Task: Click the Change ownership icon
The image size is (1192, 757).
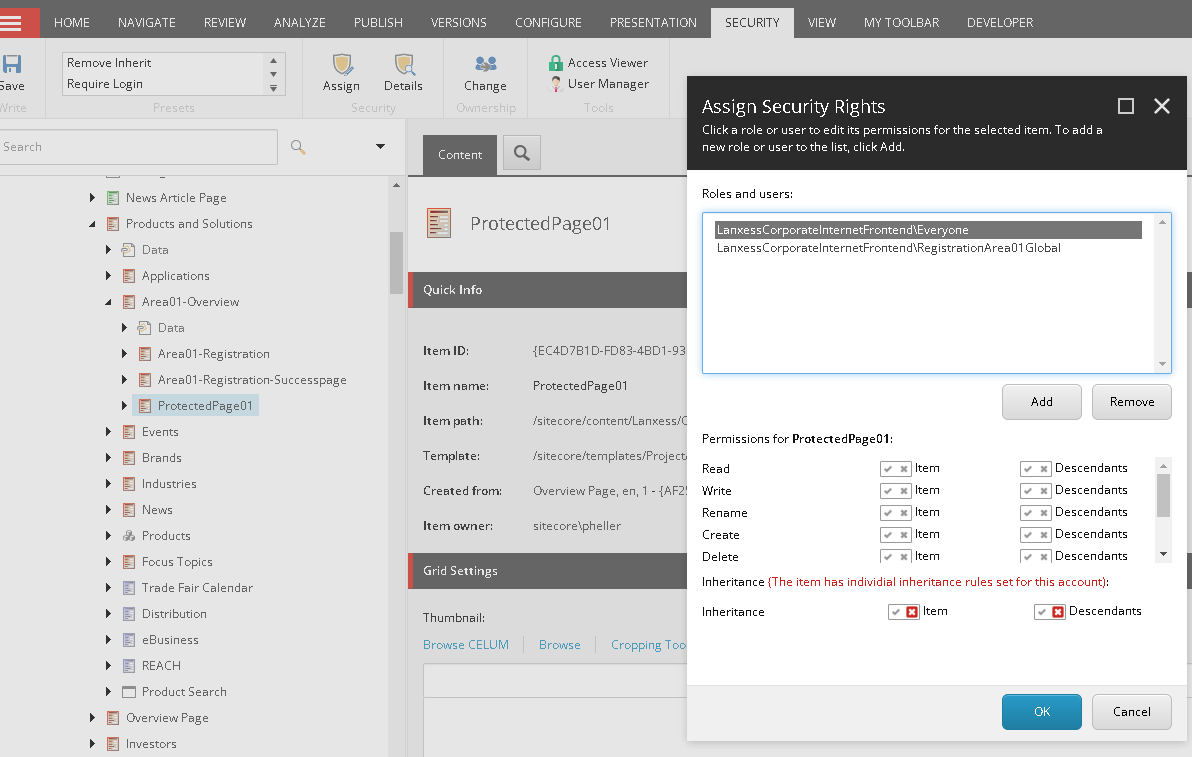Action: [486, 64]
